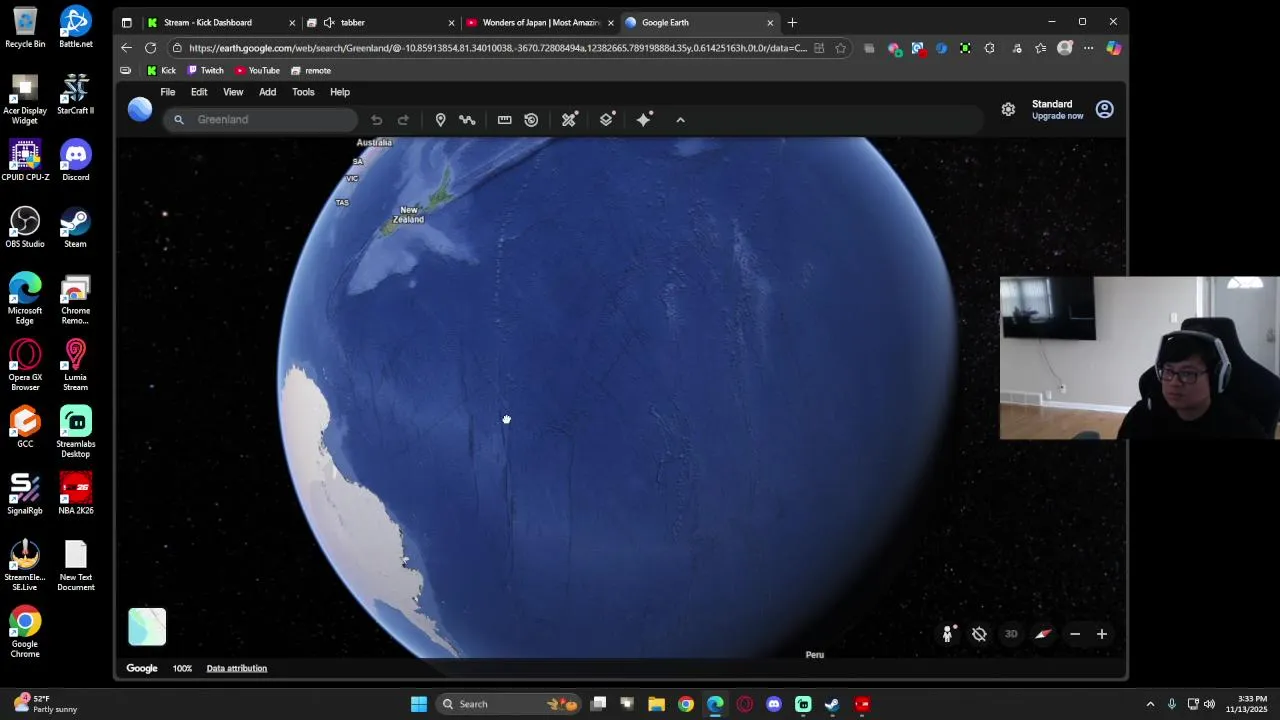
Task: Open the weather widget showing 52°F
Action: tap(44, 704)
